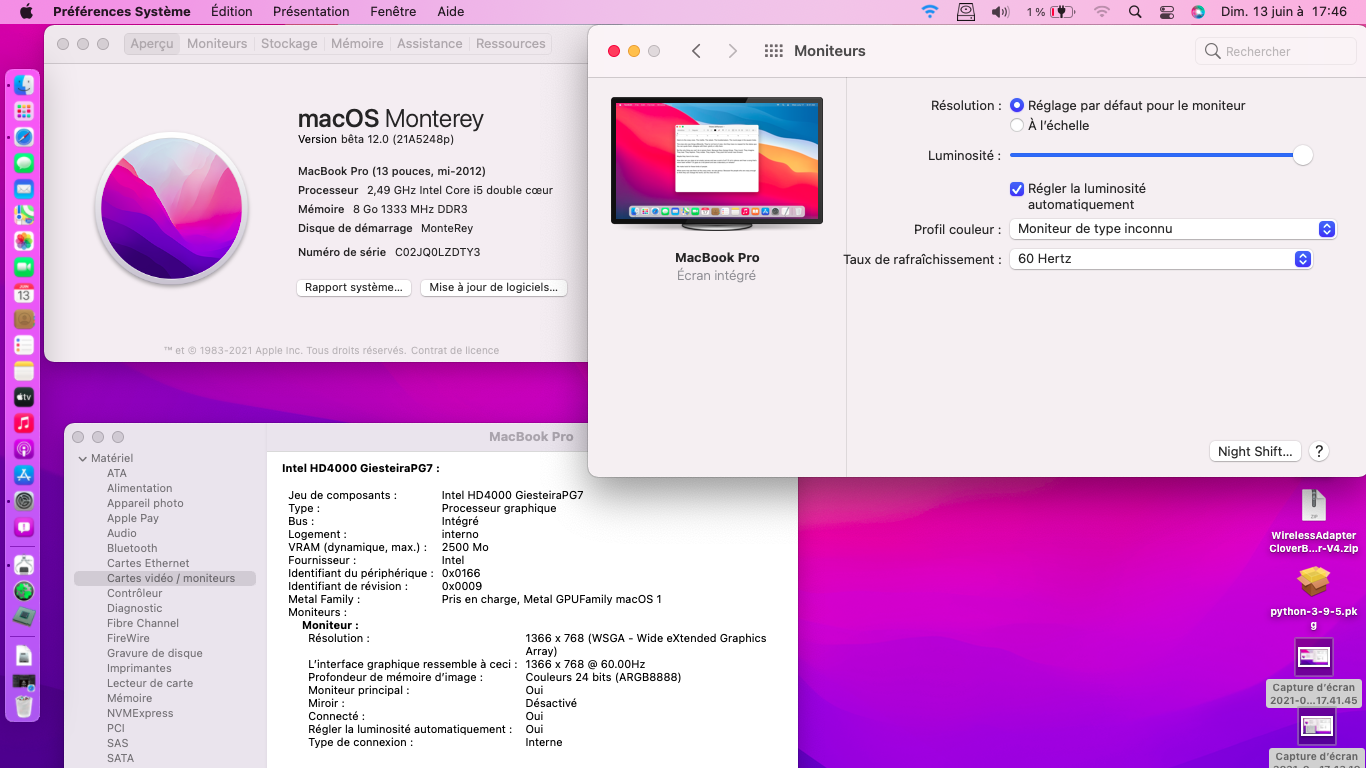The width and height of the screenshot is (1366, 768).
Task: Open the Aide menu
Action: pos(451,12)
